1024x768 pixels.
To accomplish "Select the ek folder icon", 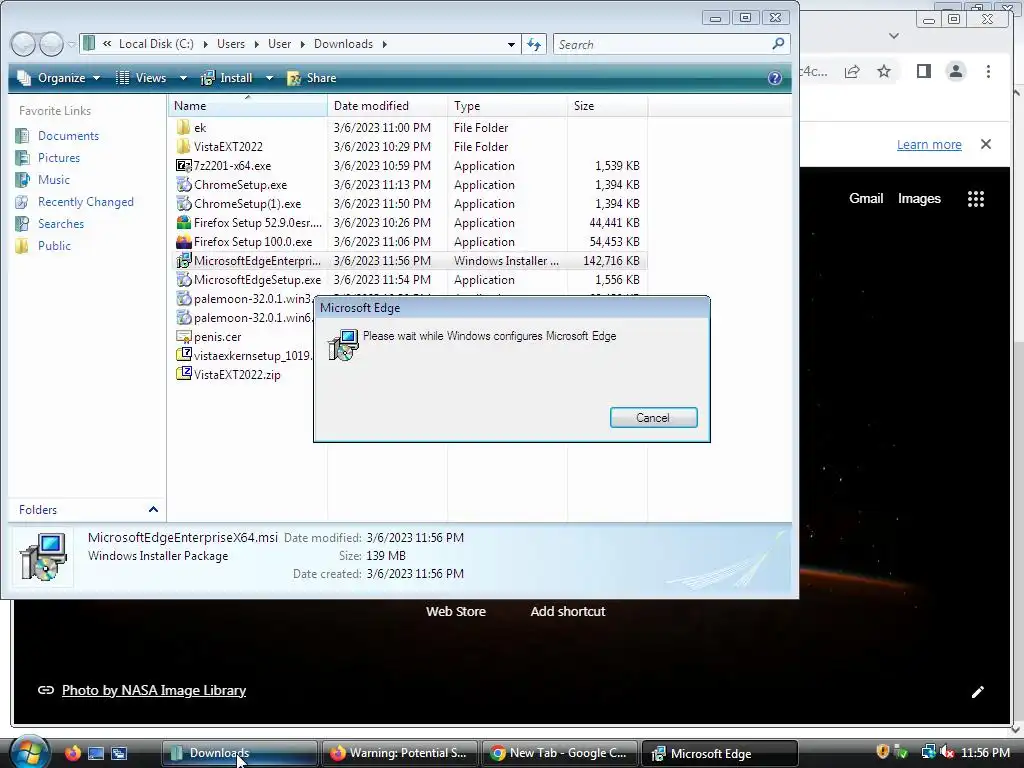I will [x=184, y=127].
